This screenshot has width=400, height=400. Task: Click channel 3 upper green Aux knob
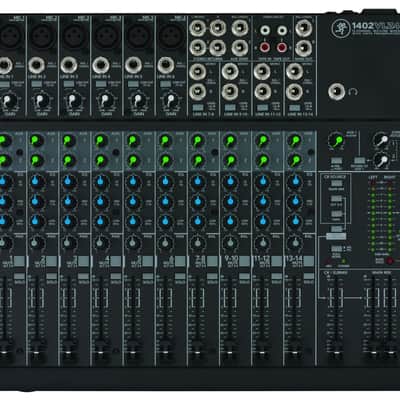[68, 140]
